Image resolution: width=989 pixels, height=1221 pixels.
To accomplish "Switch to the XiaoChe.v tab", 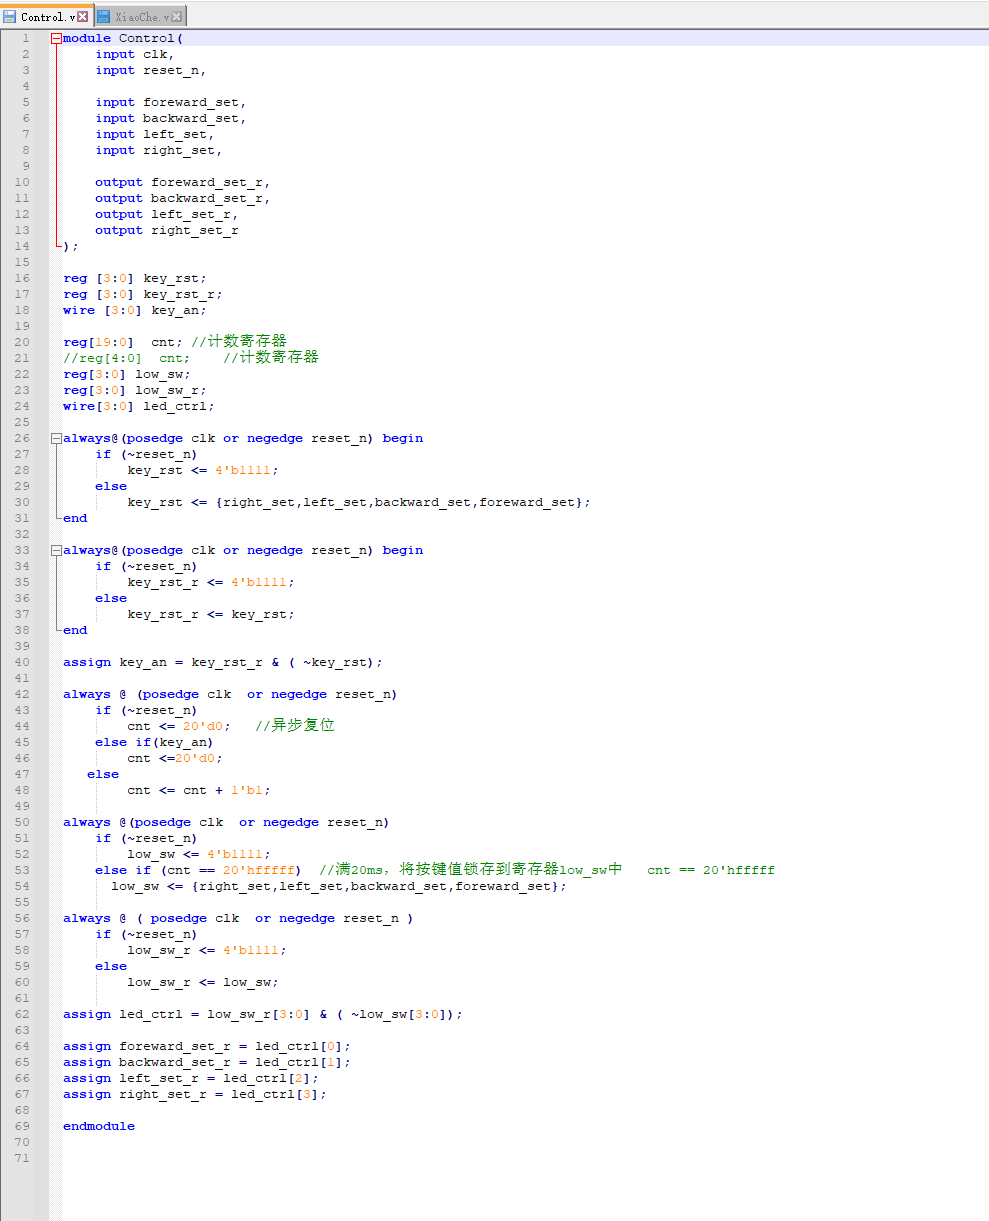I will point(140,16).
